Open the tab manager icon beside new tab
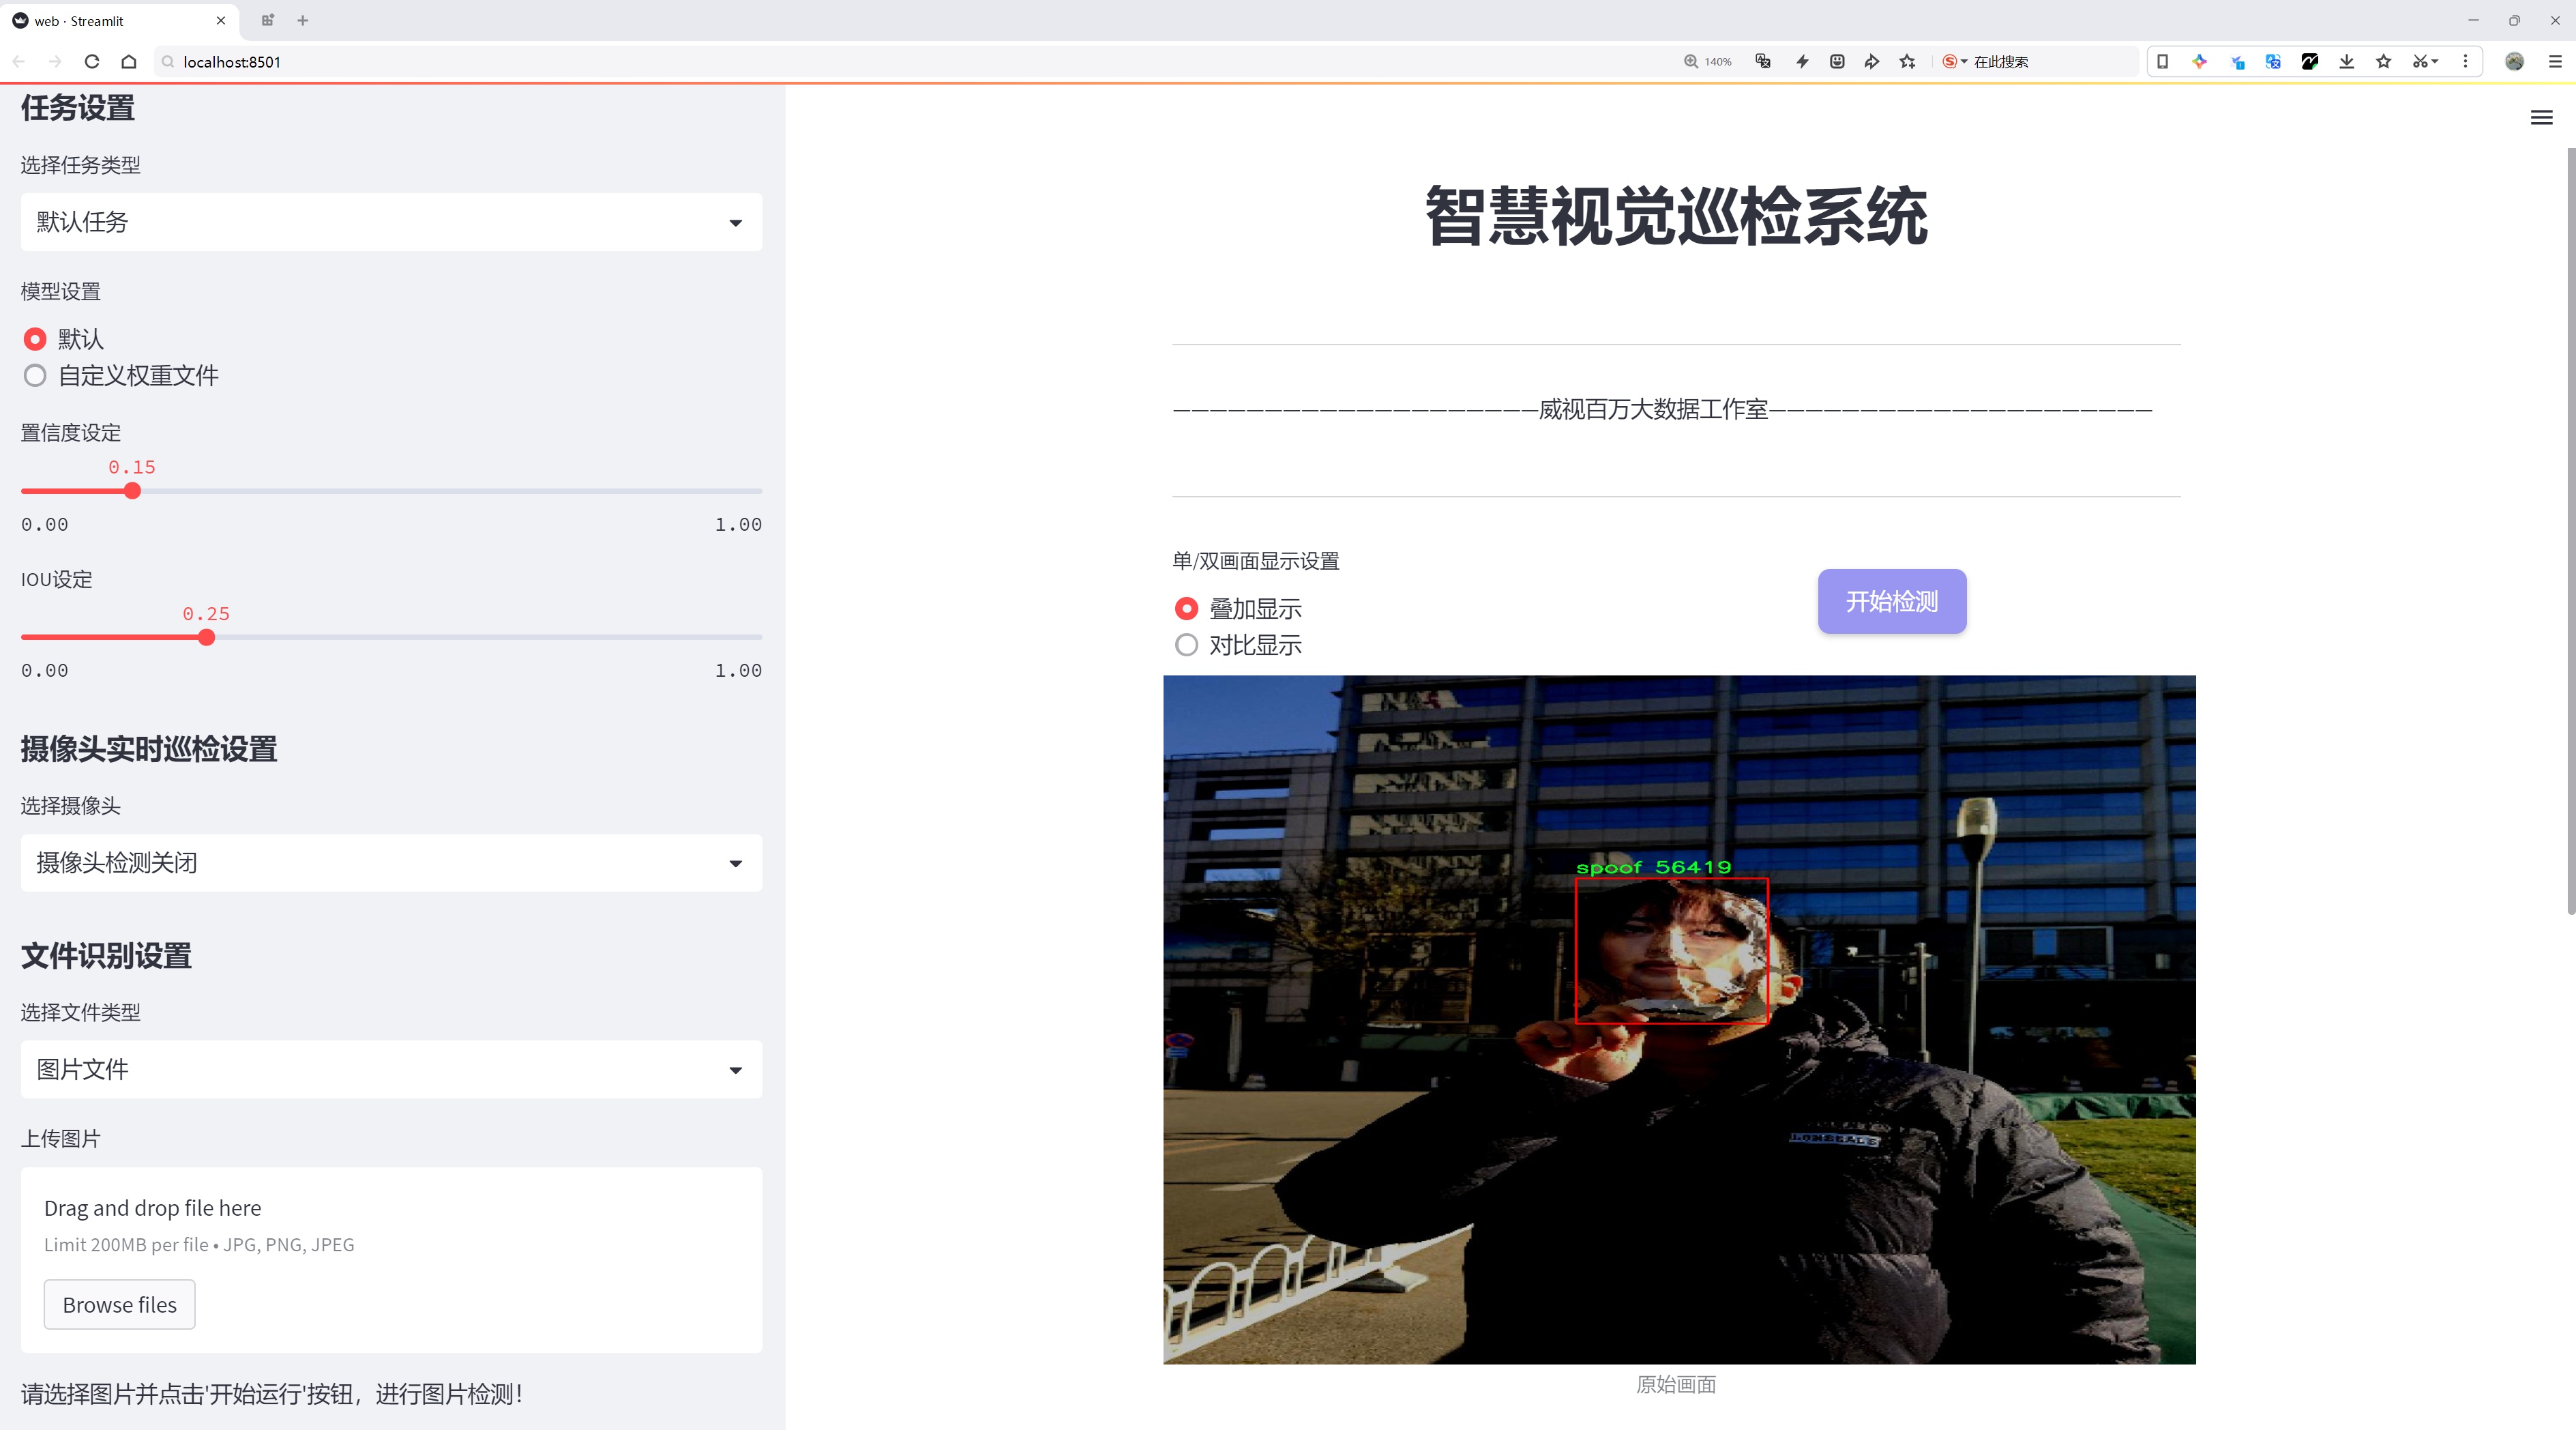This screenshot has height=1430, width=2576. tap(267, 20)
